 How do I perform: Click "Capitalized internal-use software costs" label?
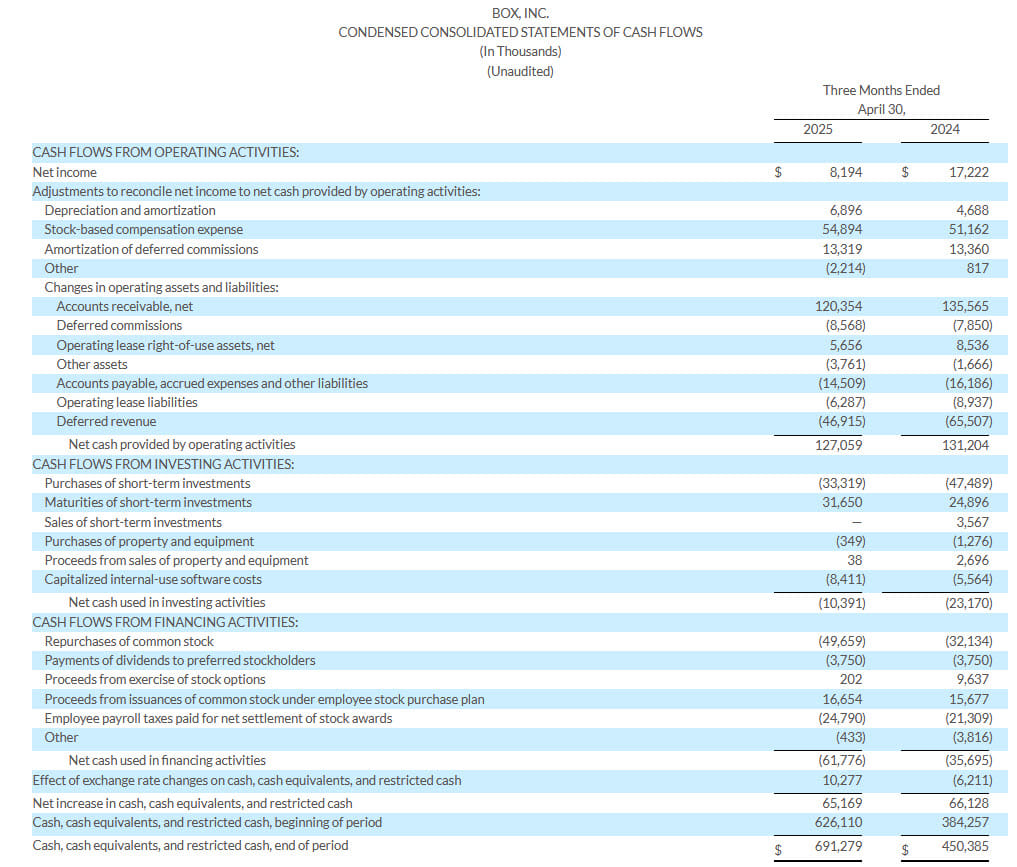(153, 580)
